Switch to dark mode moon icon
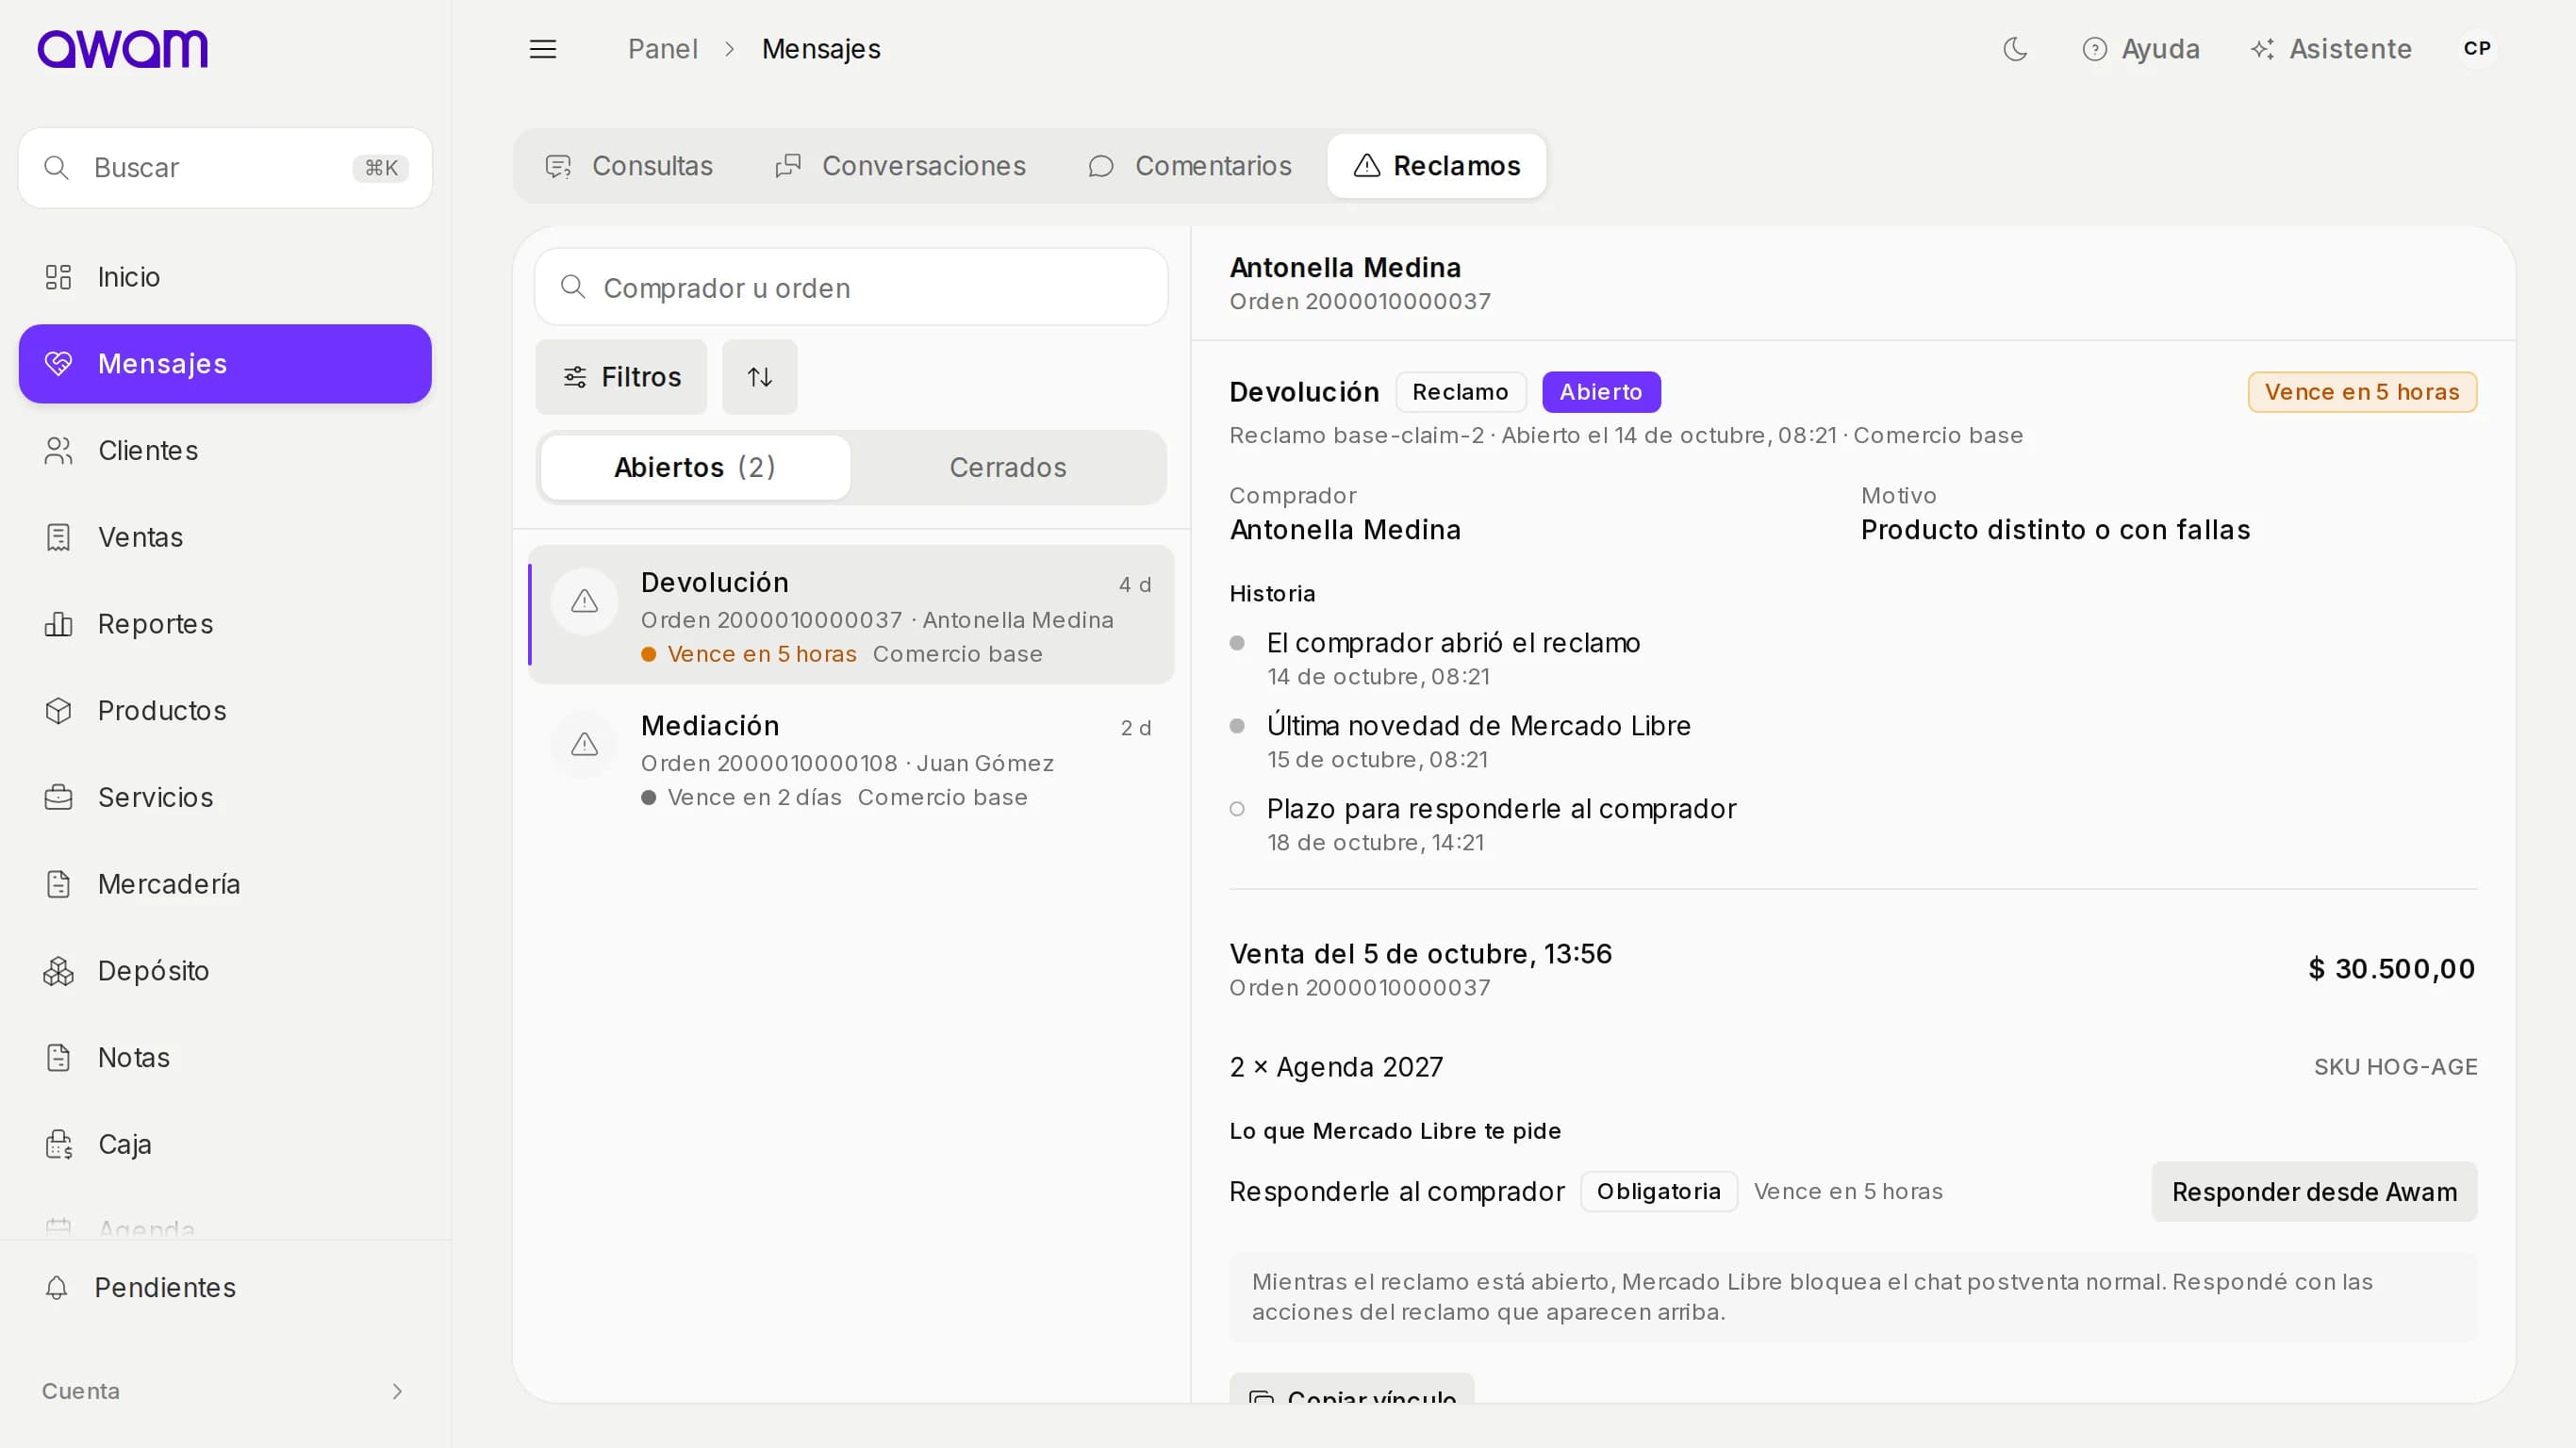2576x1448 pixels. pyautogui.click(x=2015, y=49)
